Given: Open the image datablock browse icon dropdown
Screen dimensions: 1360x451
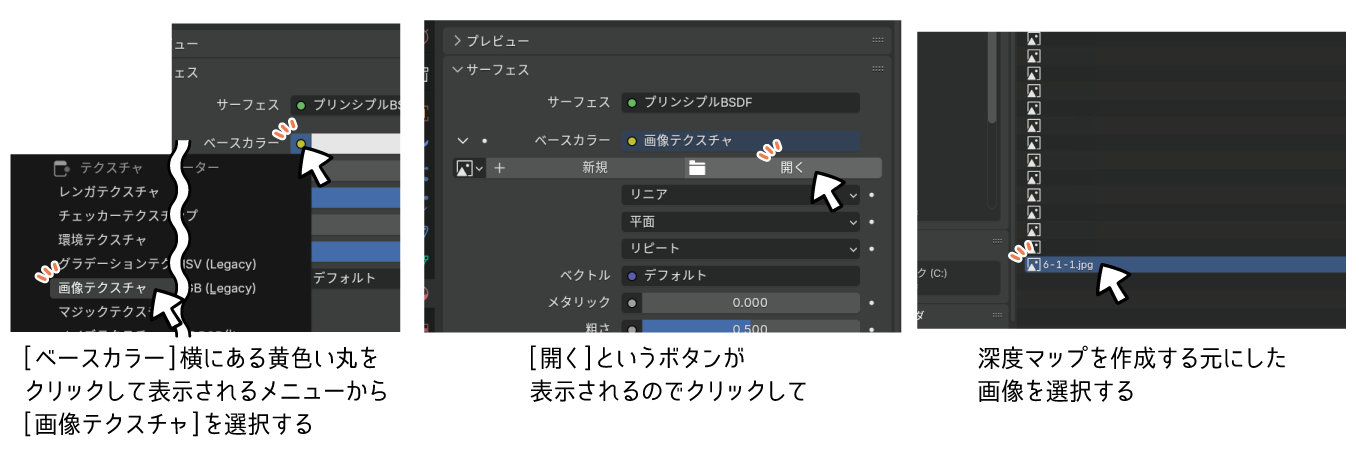Looking at the screenshot, I should (x=469, y=168).
